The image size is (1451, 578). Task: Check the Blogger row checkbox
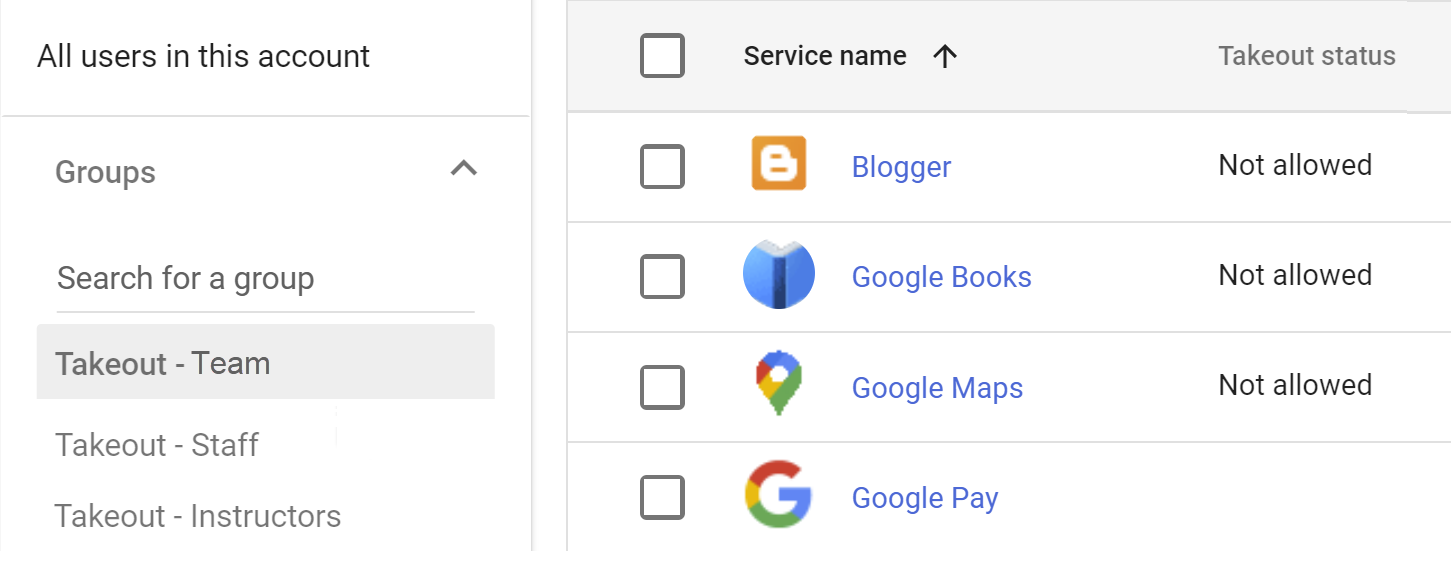pyautogui.click(x=662, y=166)
